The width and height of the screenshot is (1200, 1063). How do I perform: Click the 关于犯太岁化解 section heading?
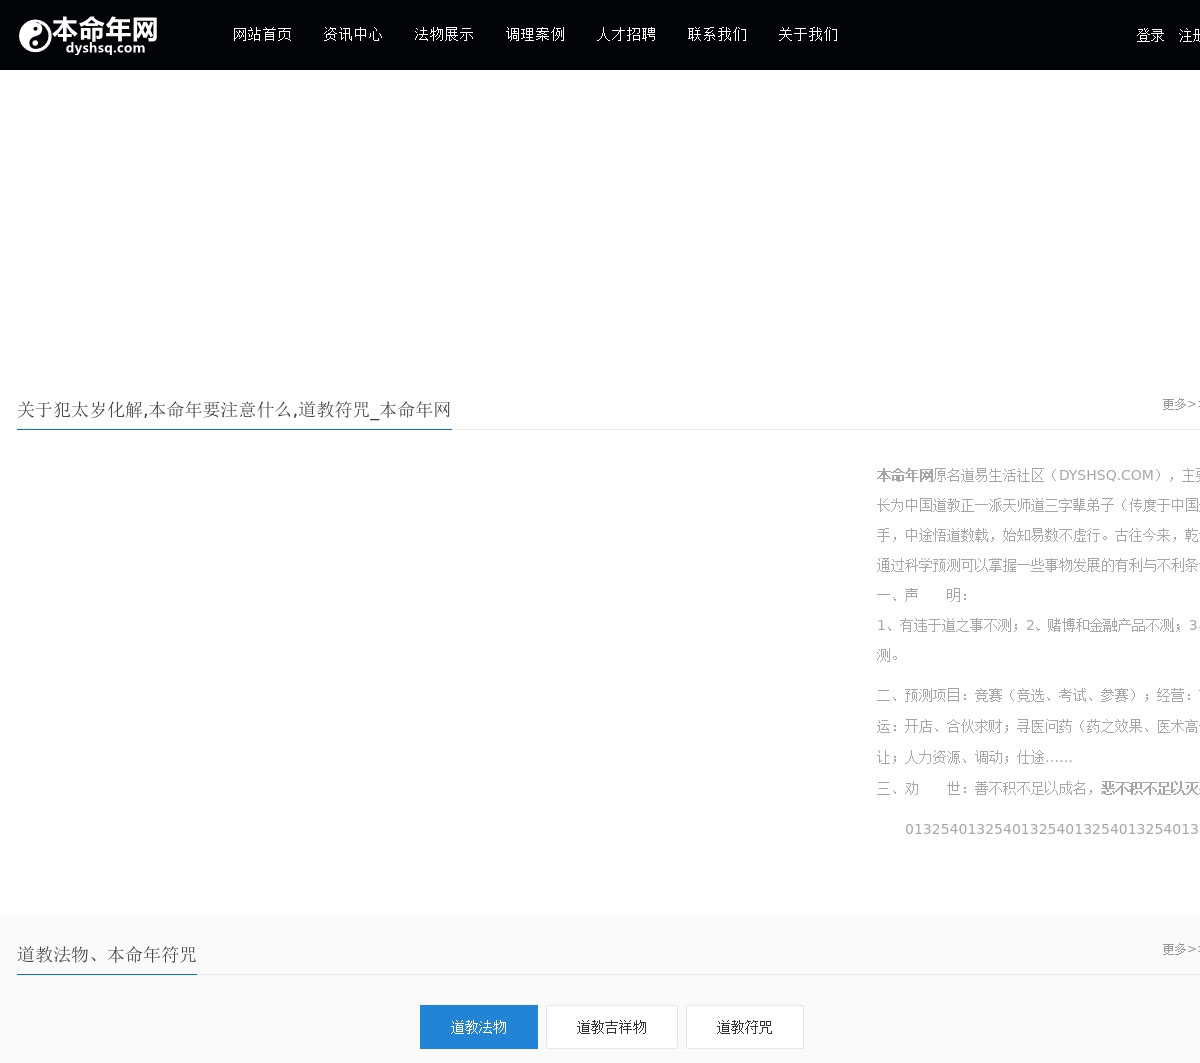234,410
